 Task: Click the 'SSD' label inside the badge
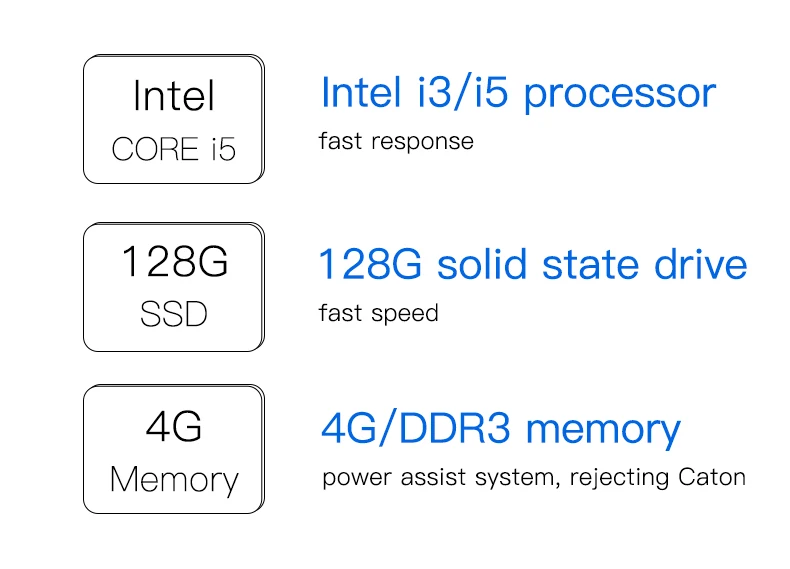point(174,314)
